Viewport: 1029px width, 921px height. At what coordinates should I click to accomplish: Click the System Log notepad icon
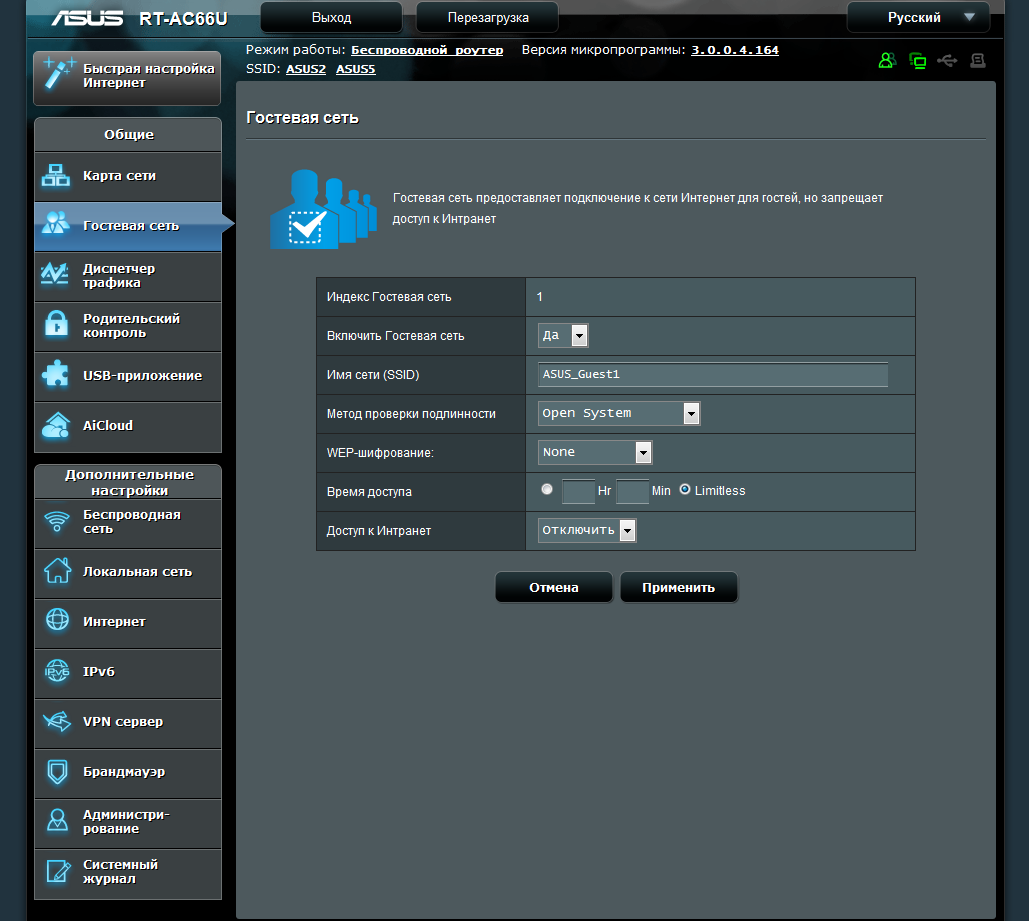click(58, 871)
